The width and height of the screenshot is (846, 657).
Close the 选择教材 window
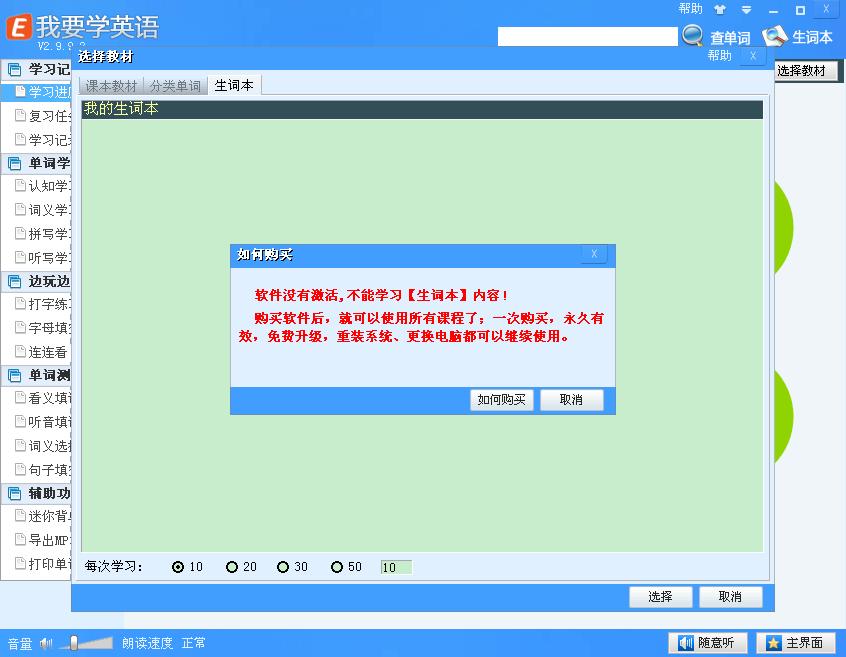[x=753, y=56]
